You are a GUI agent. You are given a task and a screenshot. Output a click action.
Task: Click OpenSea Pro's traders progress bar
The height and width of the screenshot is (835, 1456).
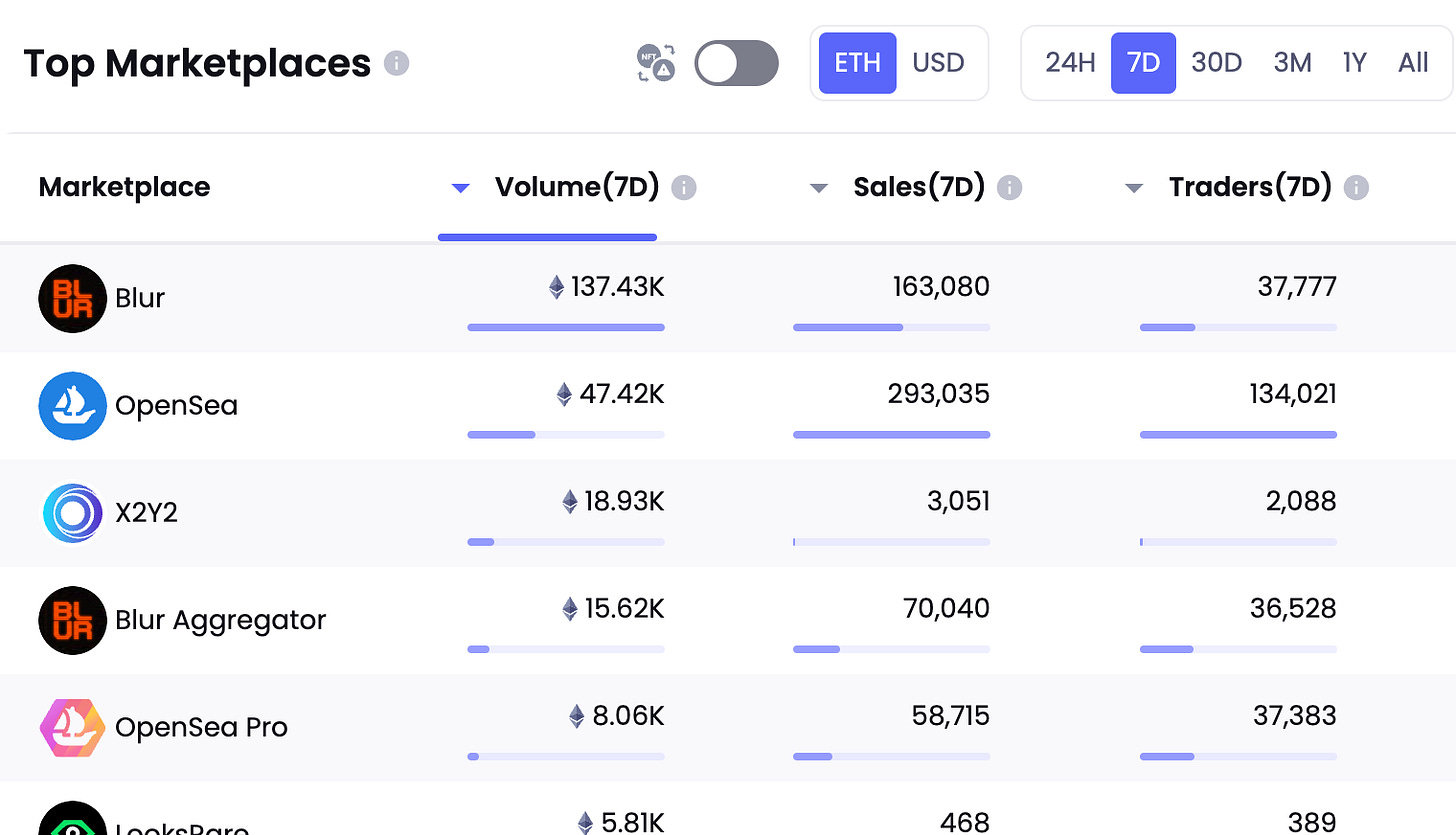1238,756
